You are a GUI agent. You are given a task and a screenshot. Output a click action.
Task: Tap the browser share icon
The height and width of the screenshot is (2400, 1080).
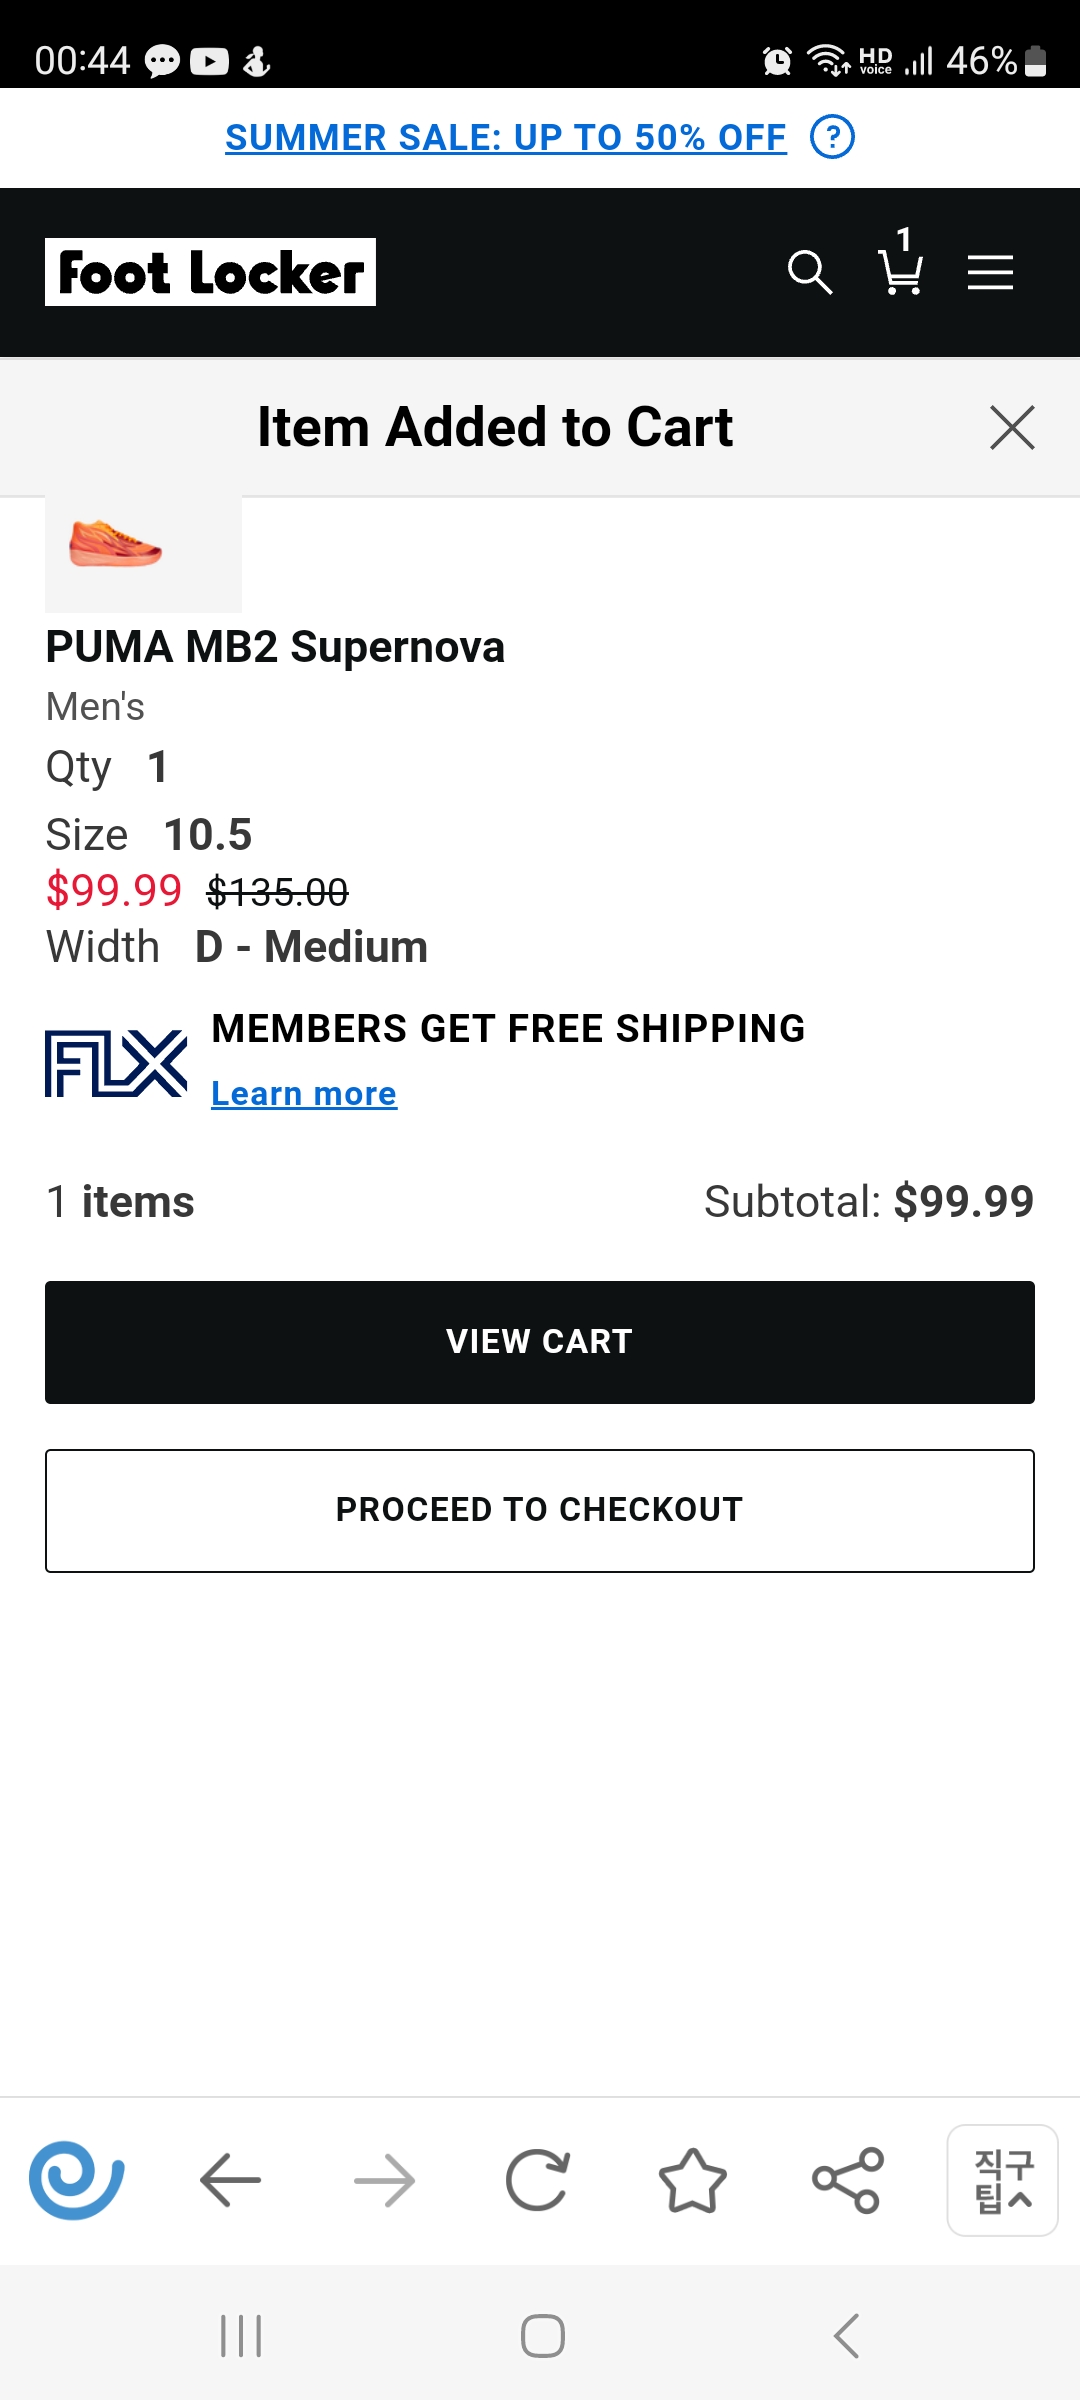point(847,2180)
